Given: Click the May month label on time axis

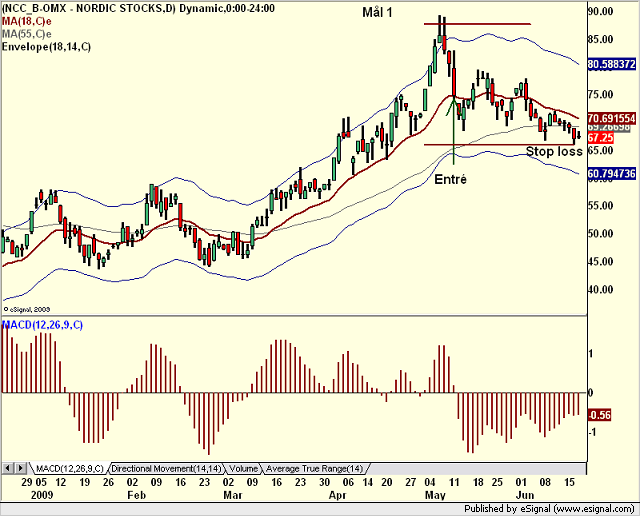Looking at the screenshot, I should (x=435, y=495).
